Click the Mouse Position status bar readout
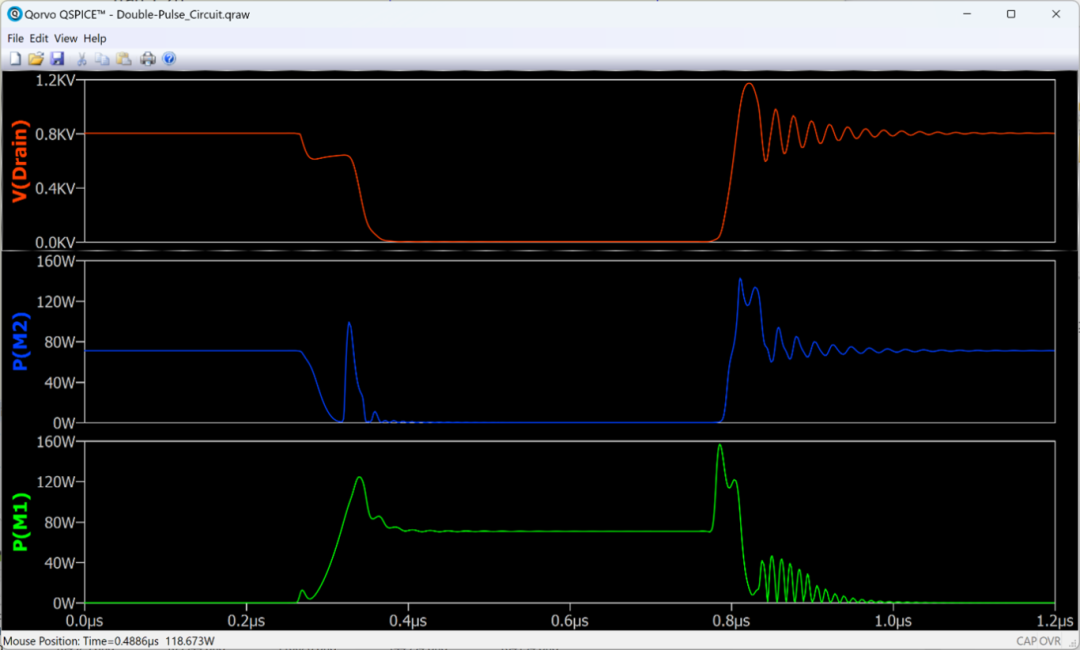 point(109,641)
